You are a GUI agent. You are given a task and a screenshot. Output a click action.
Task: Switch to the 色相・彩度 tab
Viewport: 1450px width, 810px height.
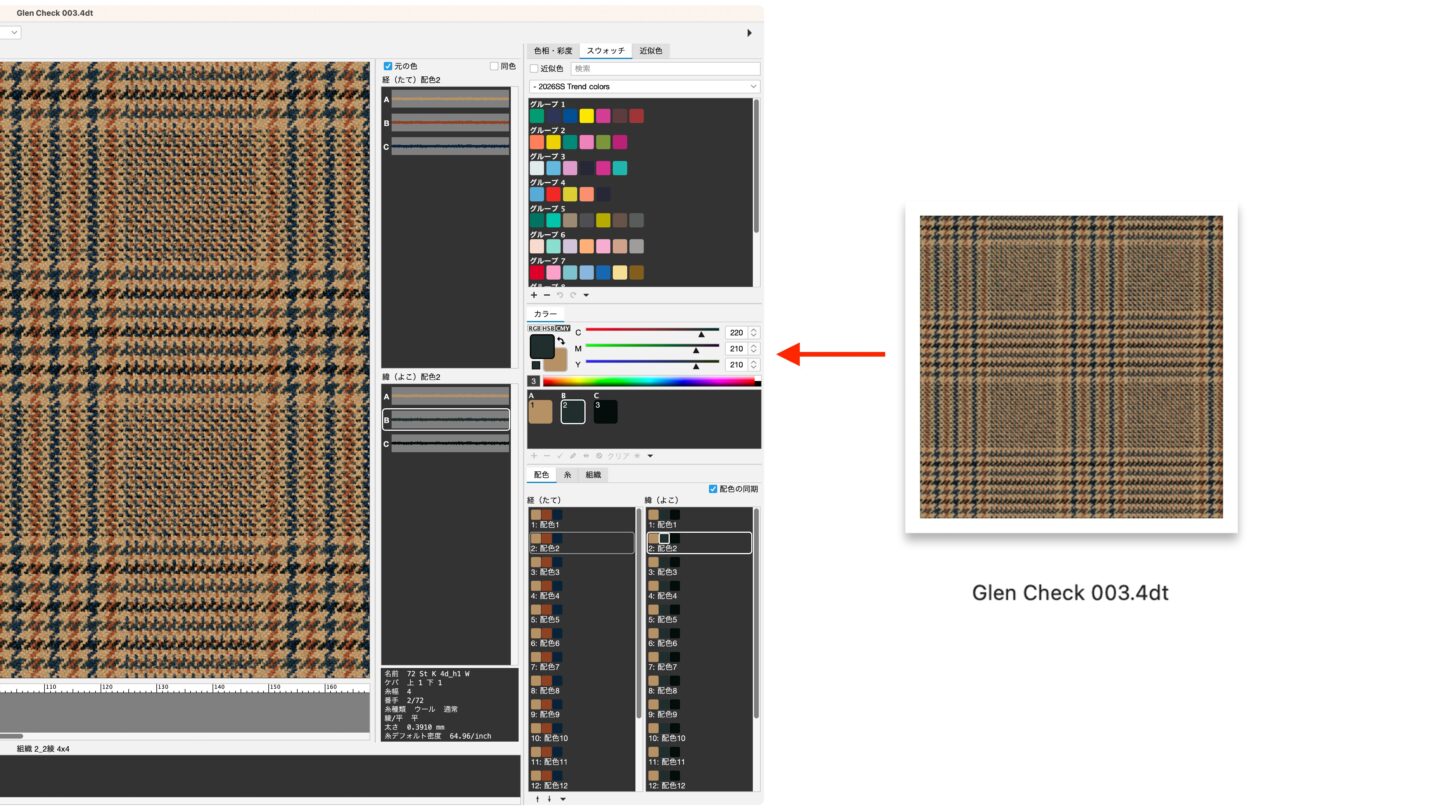tap(553, 50)
